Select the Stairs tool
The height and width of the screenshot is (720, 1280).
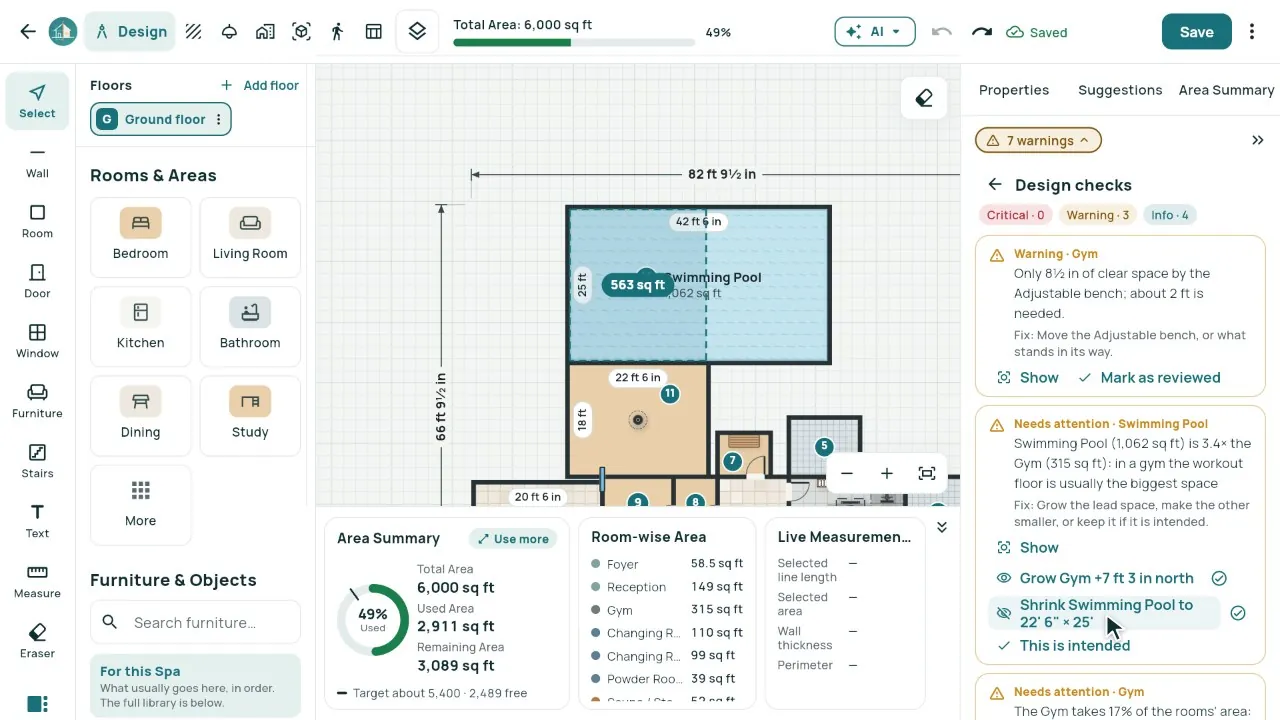click(37, 462)
